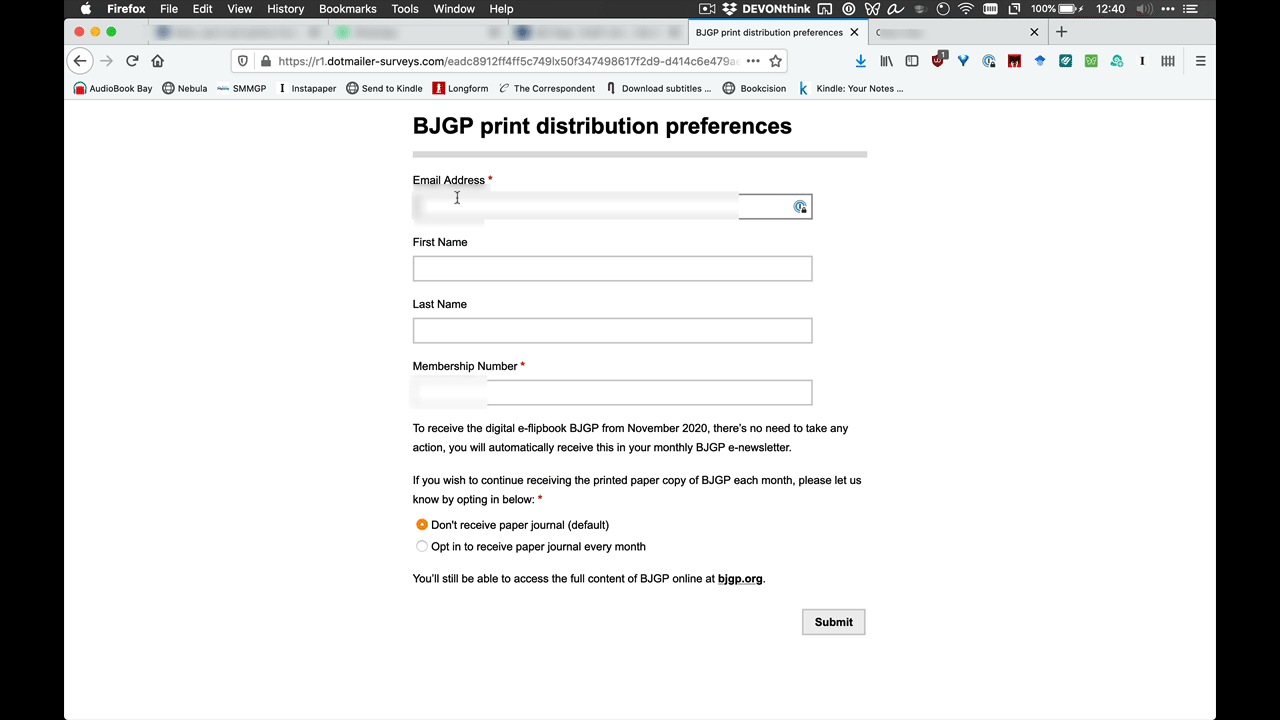Open page actions three-dots menu
Image resolution: width=1280 pixels, height=720 pixels.
click(752, 61)
